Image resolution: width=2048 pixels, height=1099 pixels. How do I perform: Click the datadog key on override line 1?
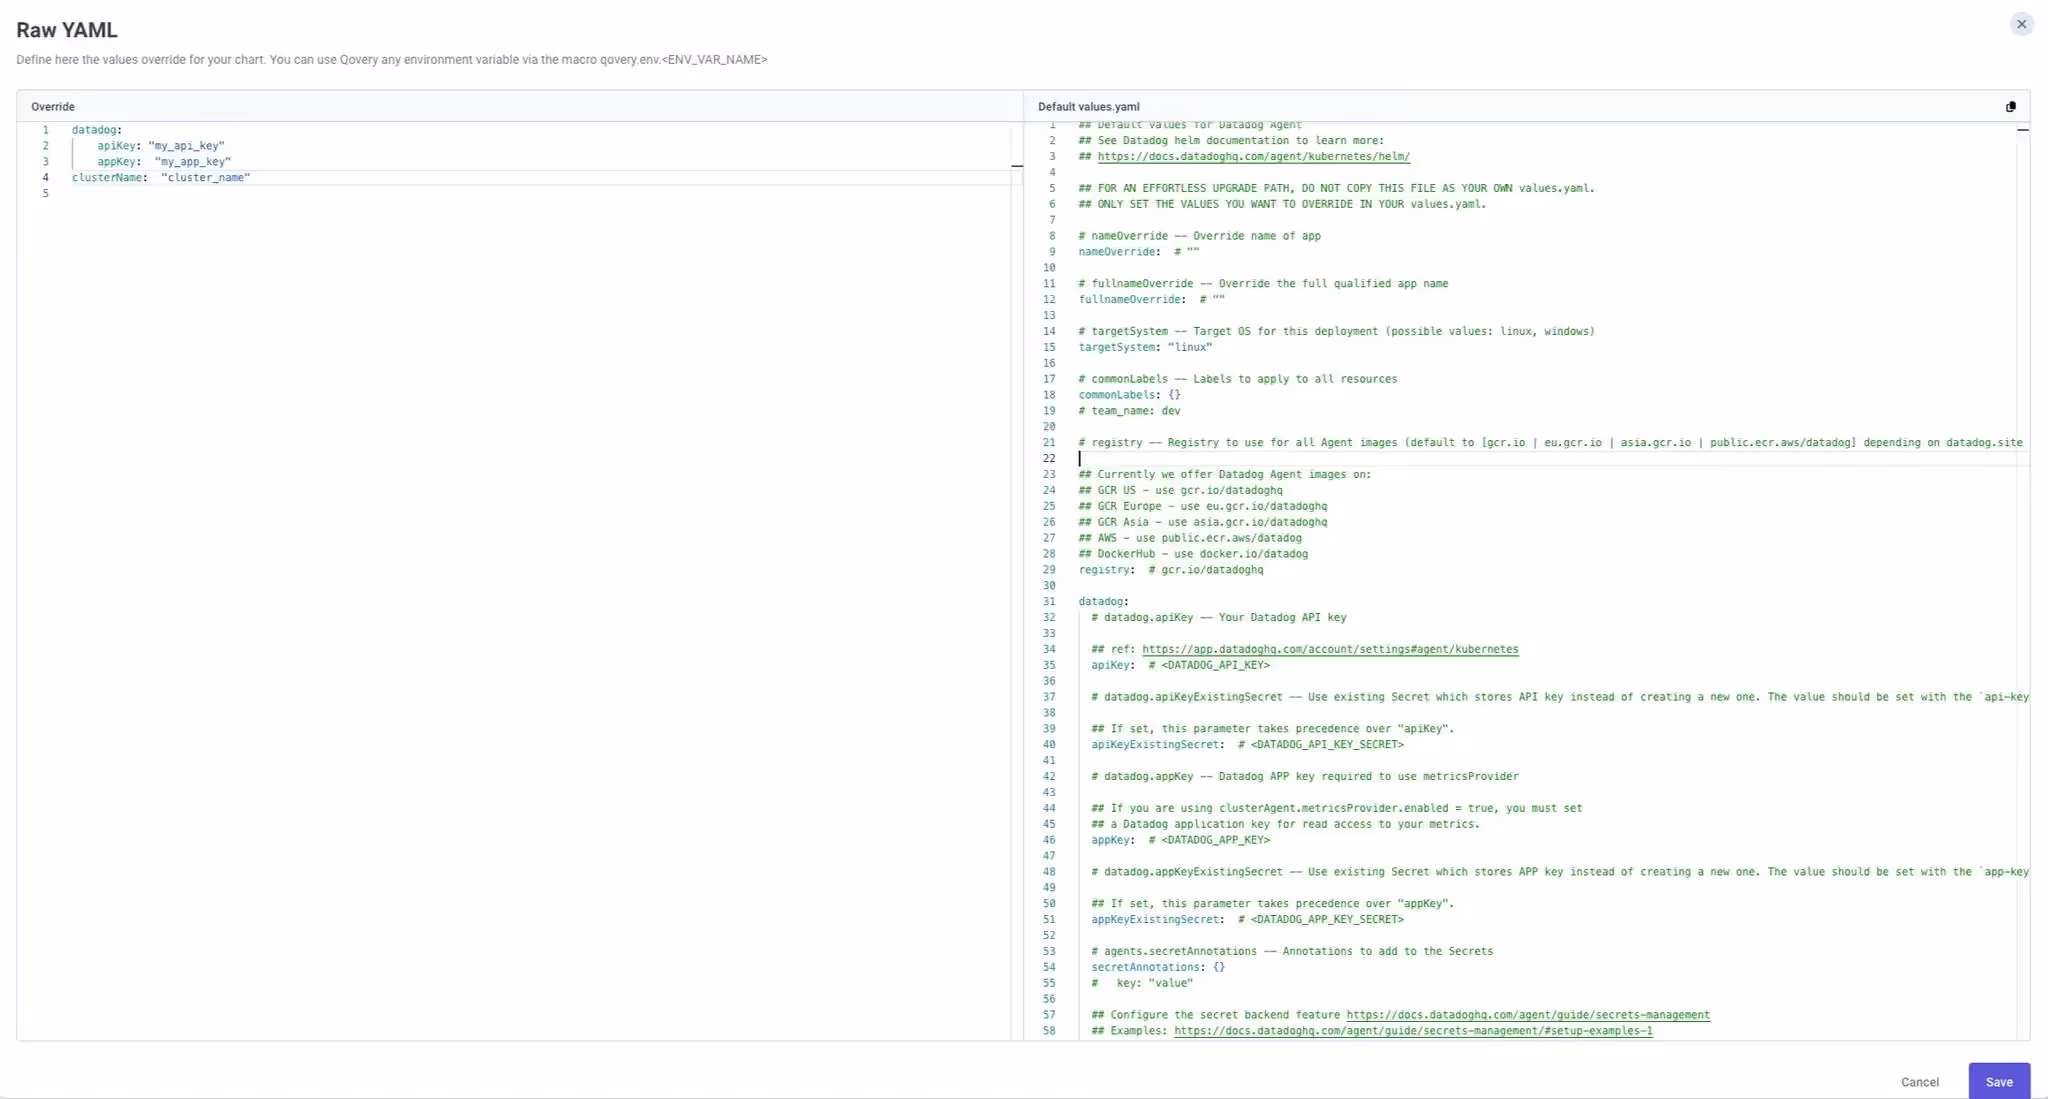coord(94,130)
